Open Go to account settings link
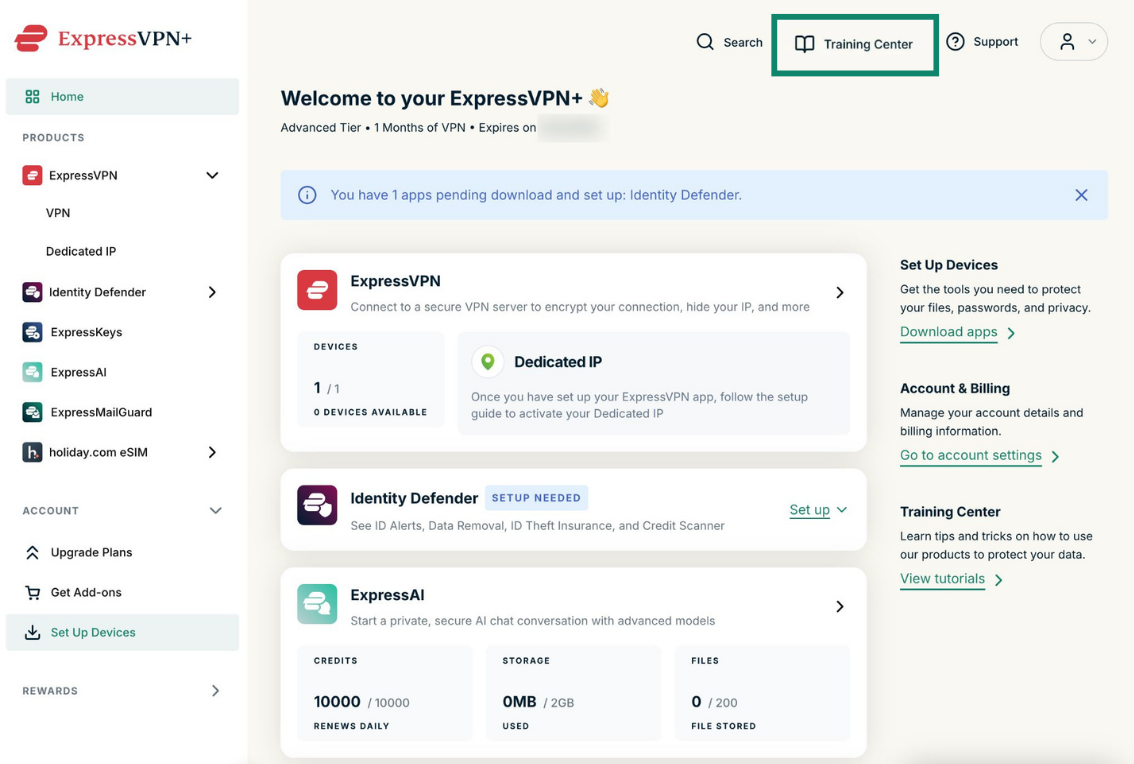Image resolution: width=1134 pixels, height=764 pixels. [971, 456]
